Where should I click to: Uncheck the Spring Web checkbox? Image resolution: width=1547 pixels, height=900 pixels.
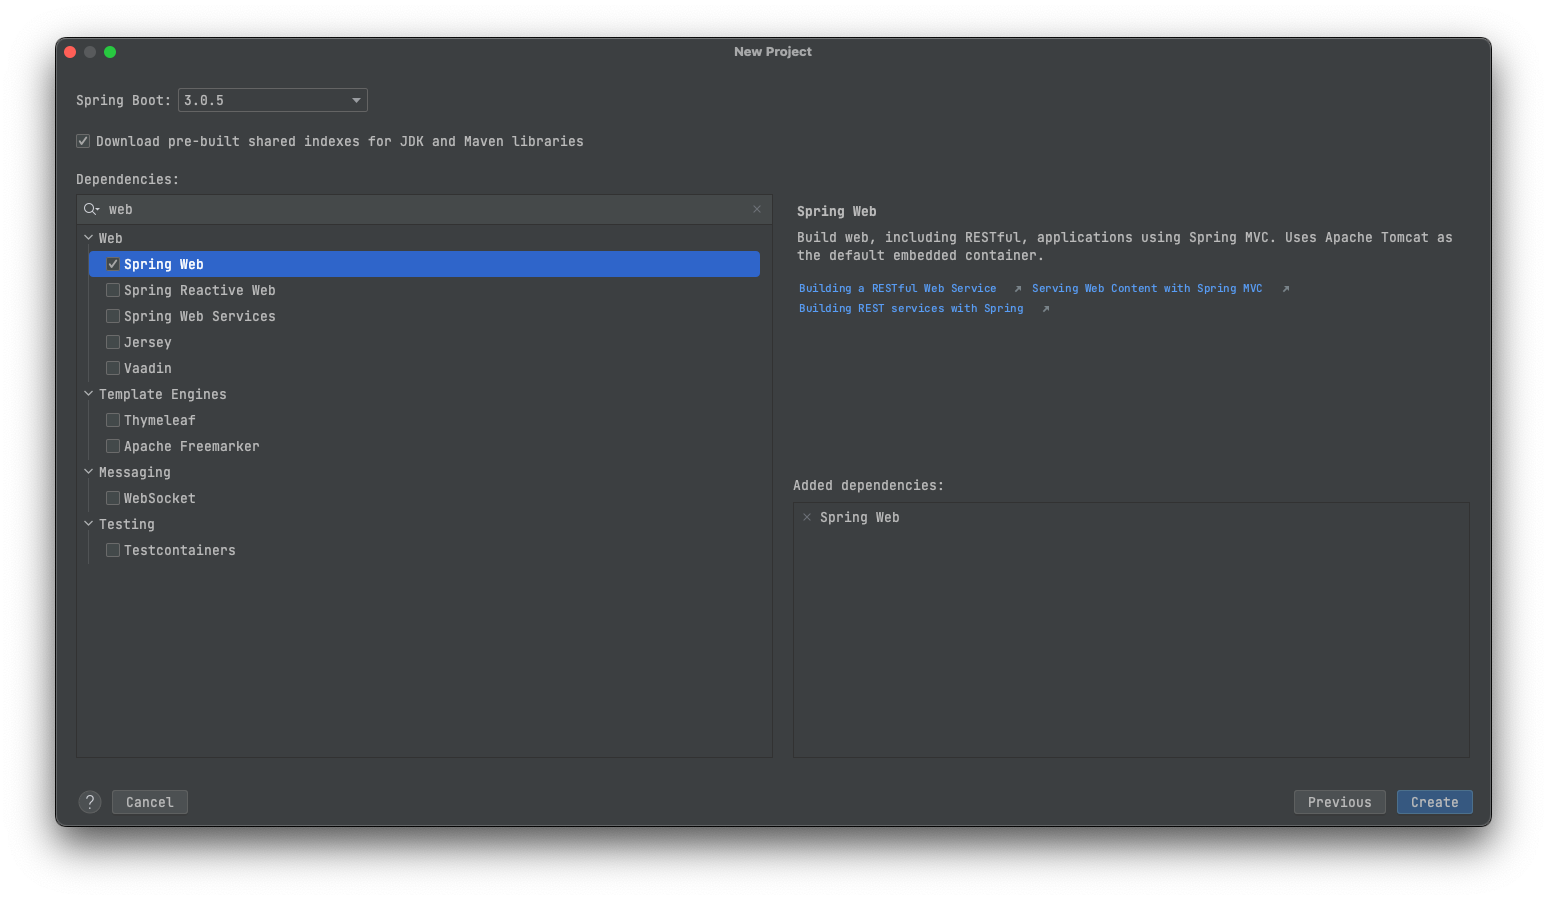113,264
